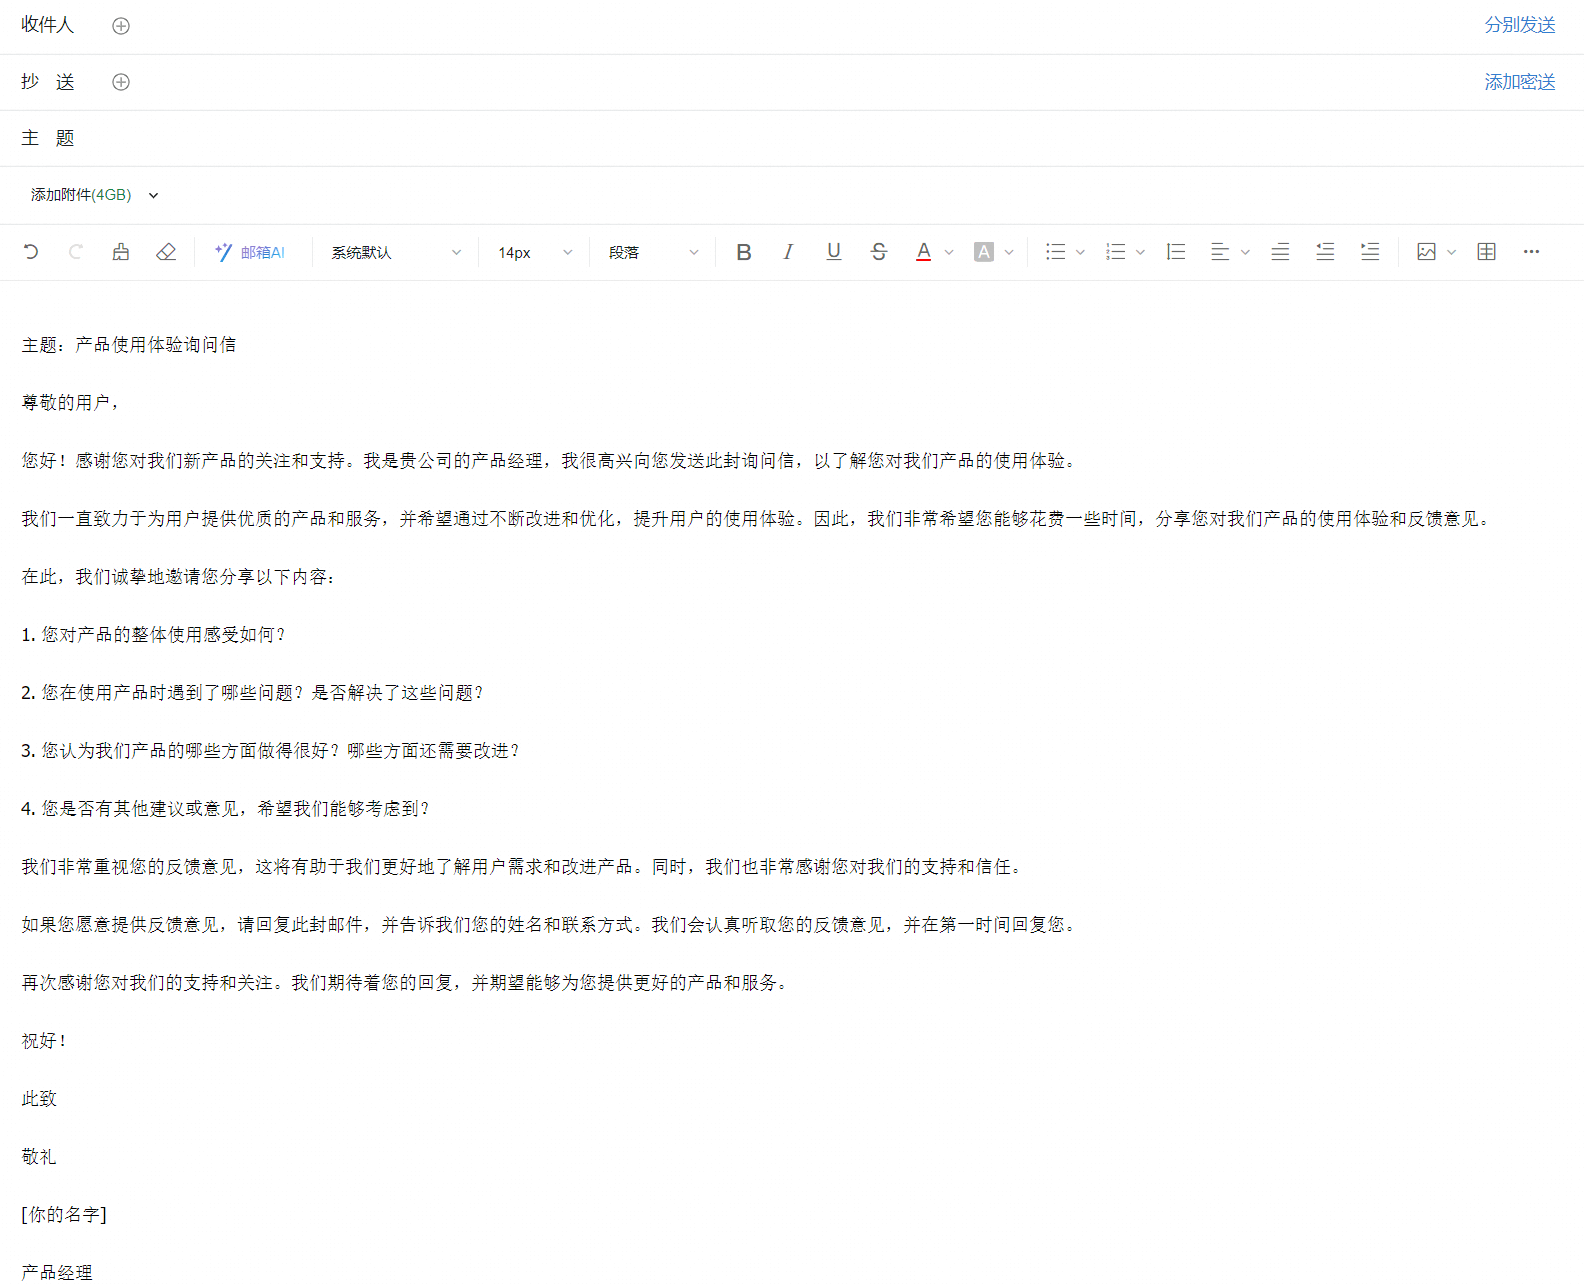
Task: Toggle underline formatting
Action: (833, 252)
